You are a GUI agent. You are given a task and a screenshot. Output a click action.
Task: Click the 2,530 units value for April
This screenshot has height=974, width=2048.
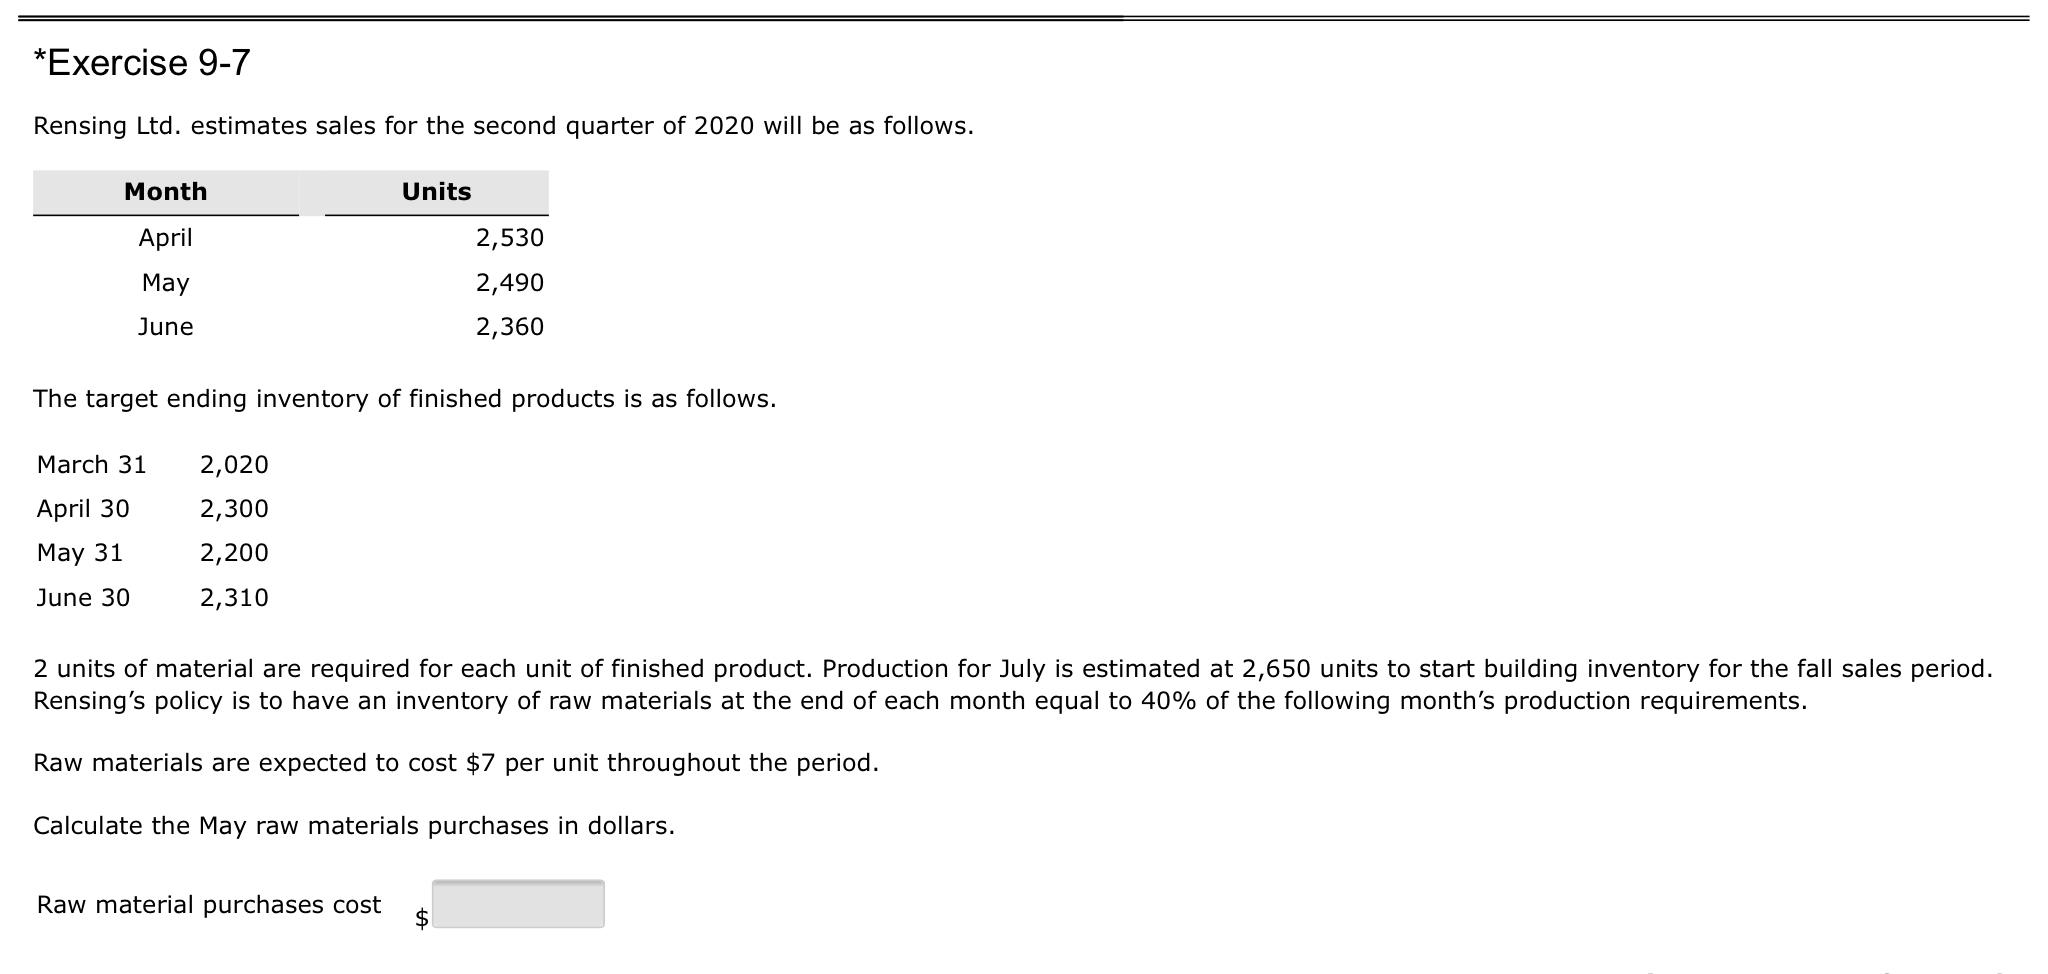point(509,237)
